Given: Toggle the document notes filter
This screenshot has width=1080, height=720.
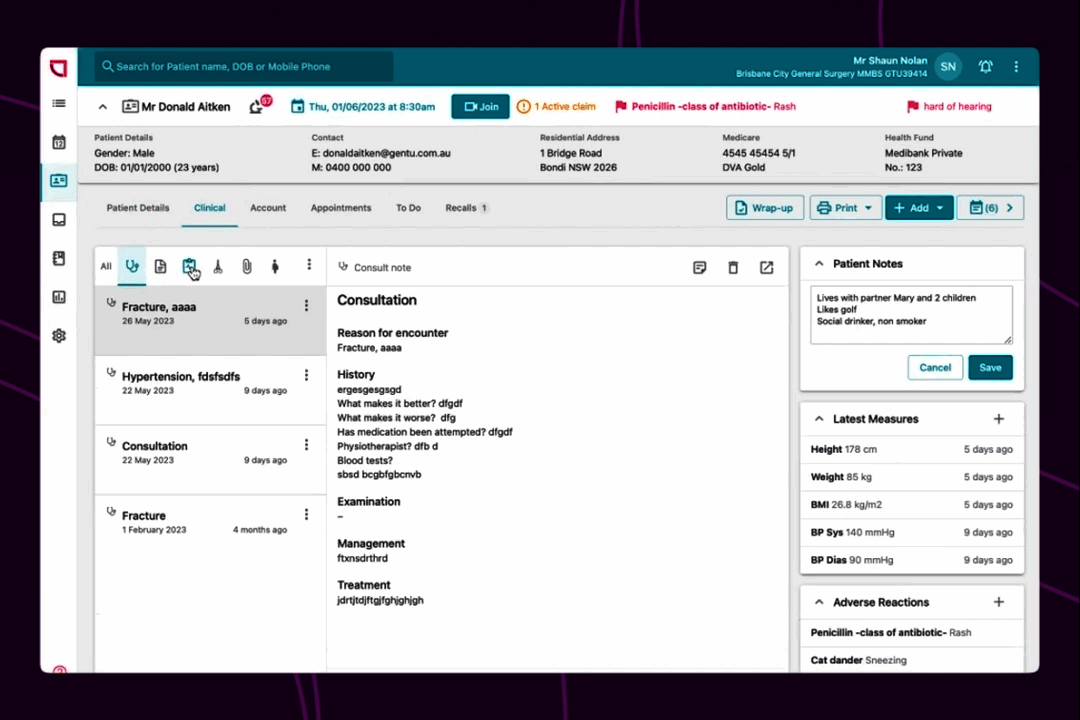Looking at the screenshot, I should 160,266.
